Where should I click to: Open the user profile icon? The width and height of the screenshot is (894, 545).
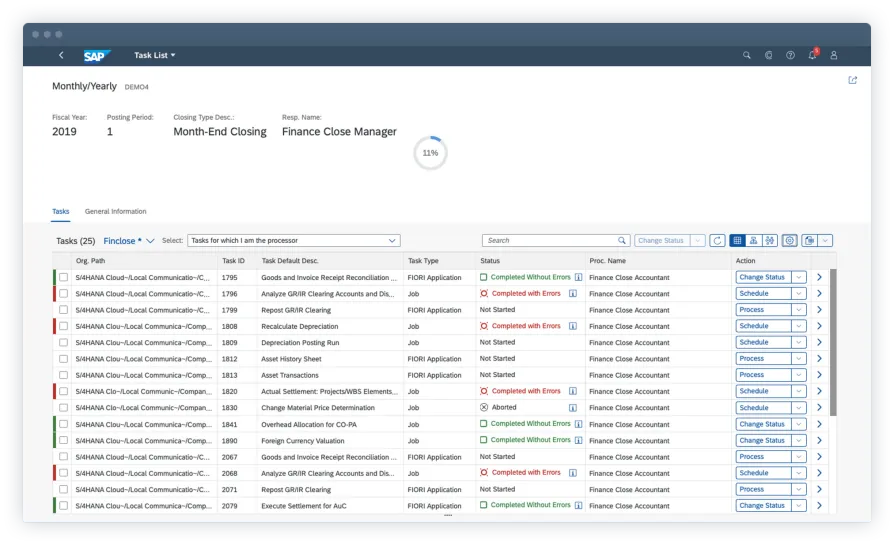(834, 56)
